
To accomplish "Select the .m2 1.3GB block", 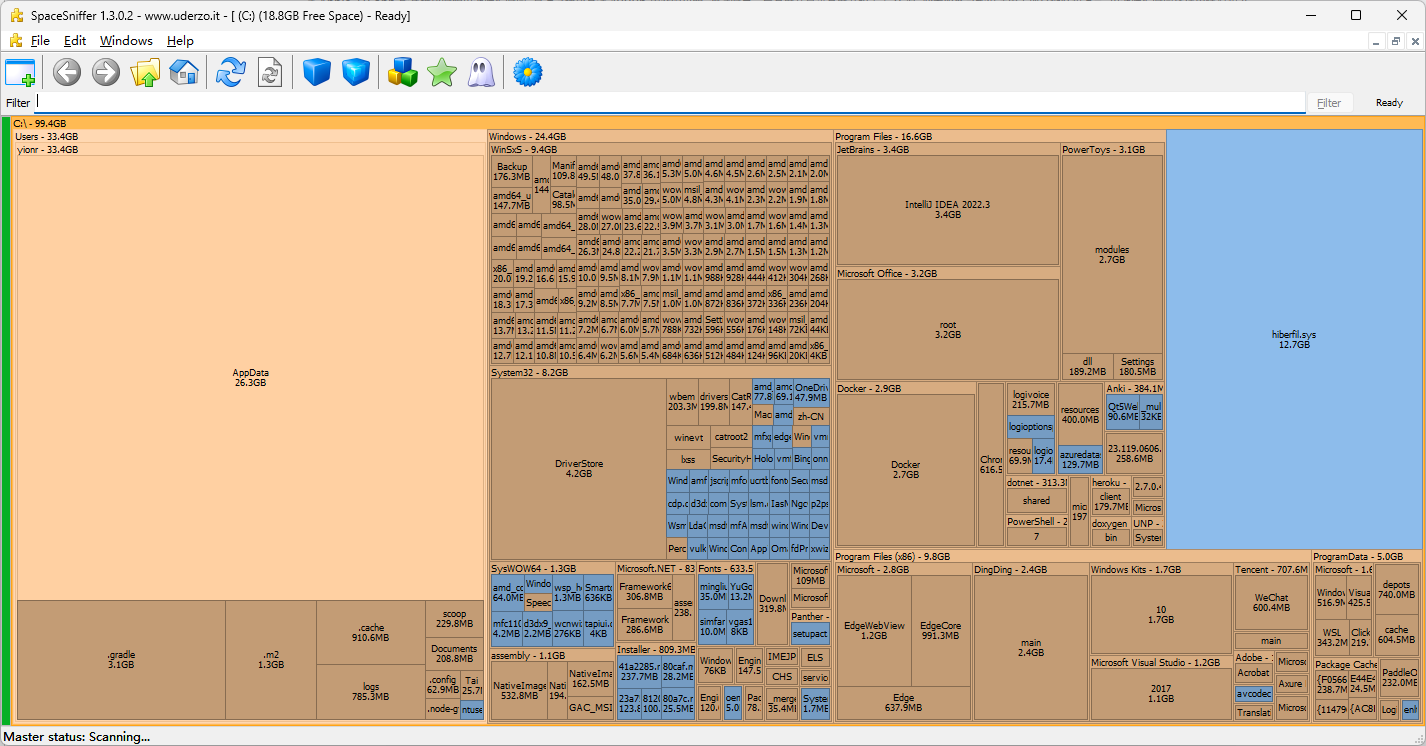I will (x=271, y=660).
